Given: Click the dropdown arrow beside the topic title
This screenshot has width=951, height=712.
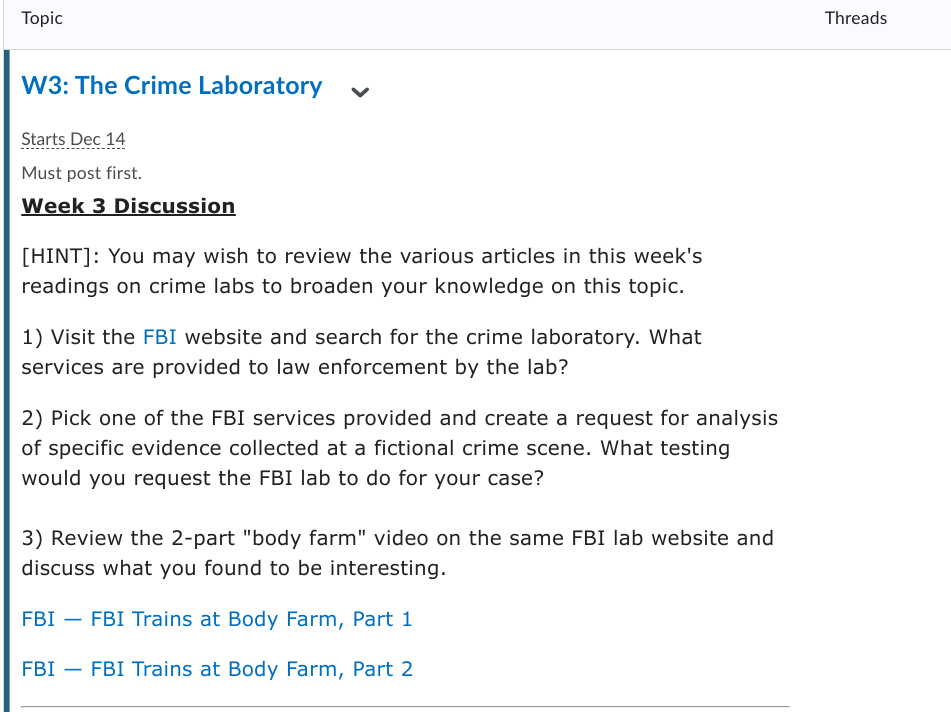Looking at the screenshot, I should (360, 92).
